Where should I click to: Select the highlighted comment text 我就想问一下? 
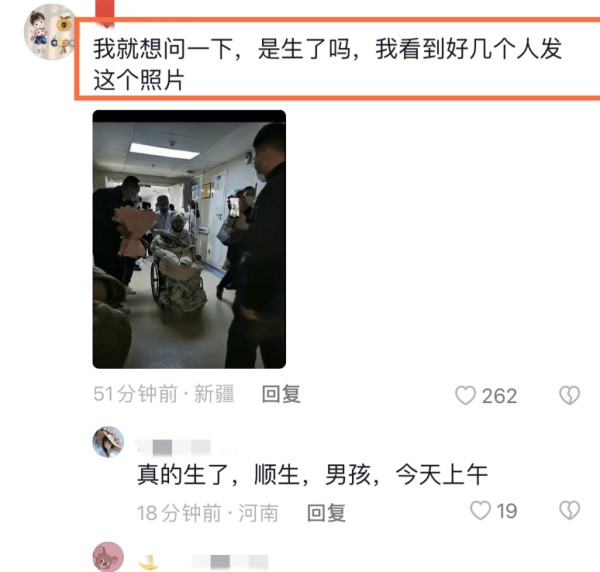point(163,49)
